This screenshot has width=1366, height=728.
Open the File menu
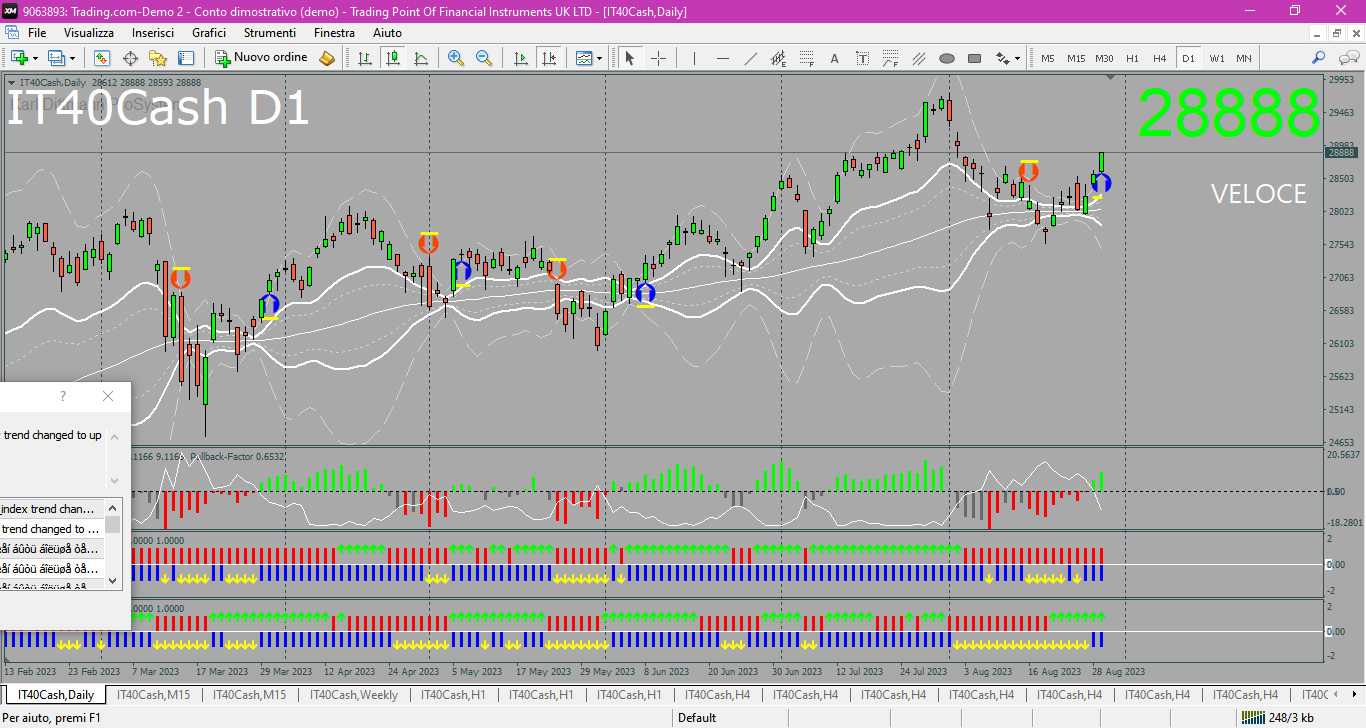[37, 33]
